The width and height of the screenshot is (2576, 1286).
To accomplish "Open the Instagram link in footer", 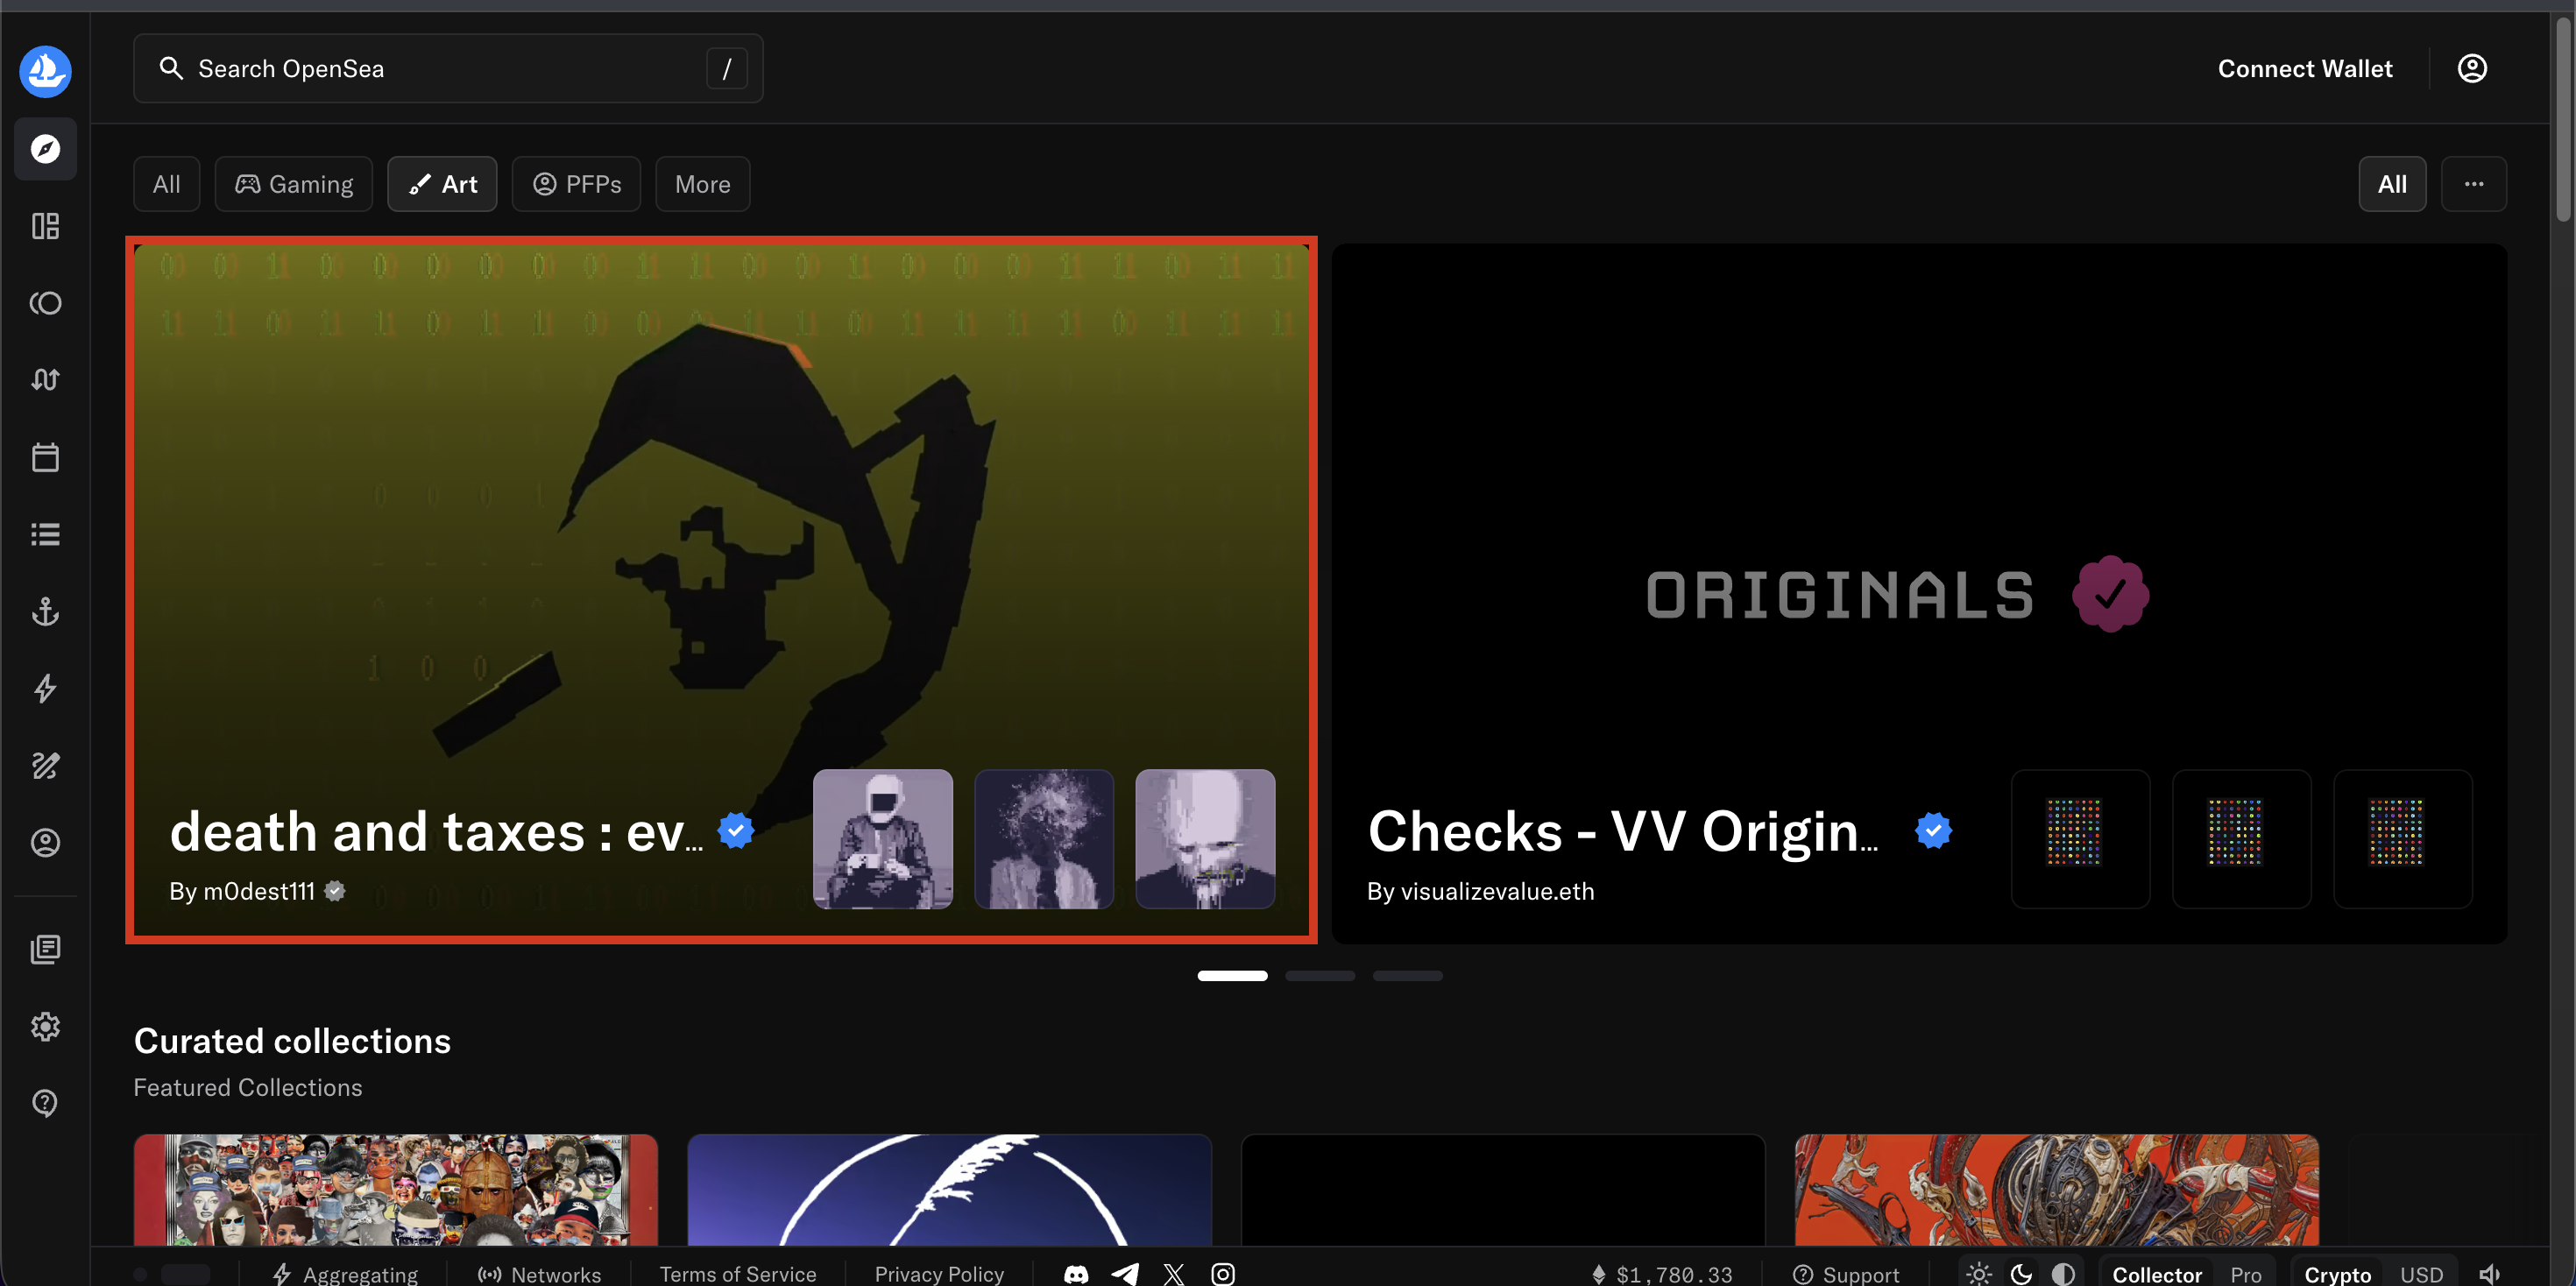I will pyautogui.click(x=1223, y=1274).
